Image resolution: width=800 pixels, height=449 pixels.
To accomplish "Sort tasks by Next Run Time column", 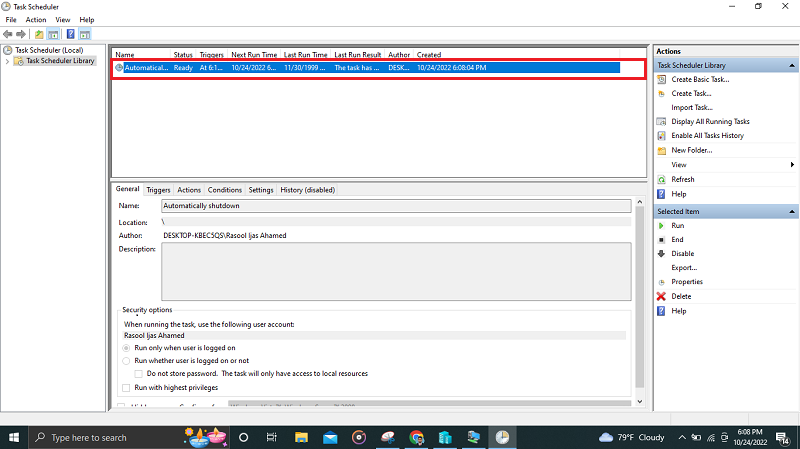I will (x=254, y=55).
